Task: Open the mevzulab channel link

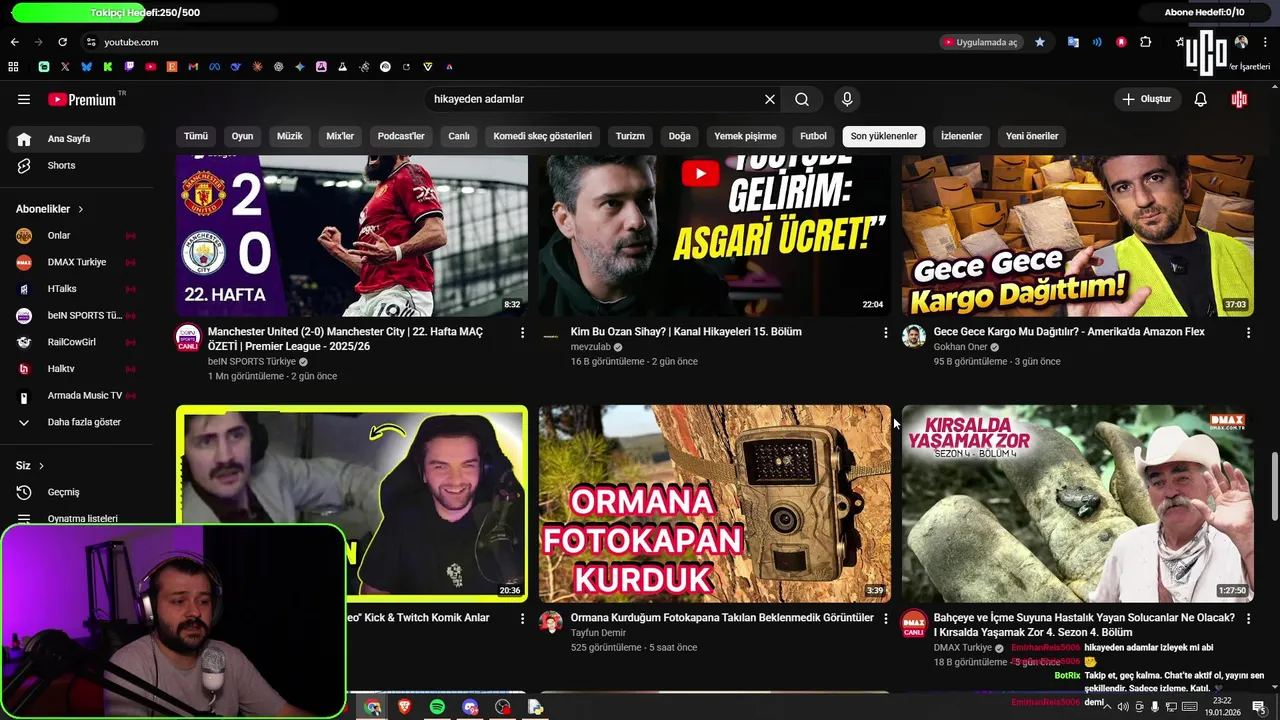Action: 591,347
